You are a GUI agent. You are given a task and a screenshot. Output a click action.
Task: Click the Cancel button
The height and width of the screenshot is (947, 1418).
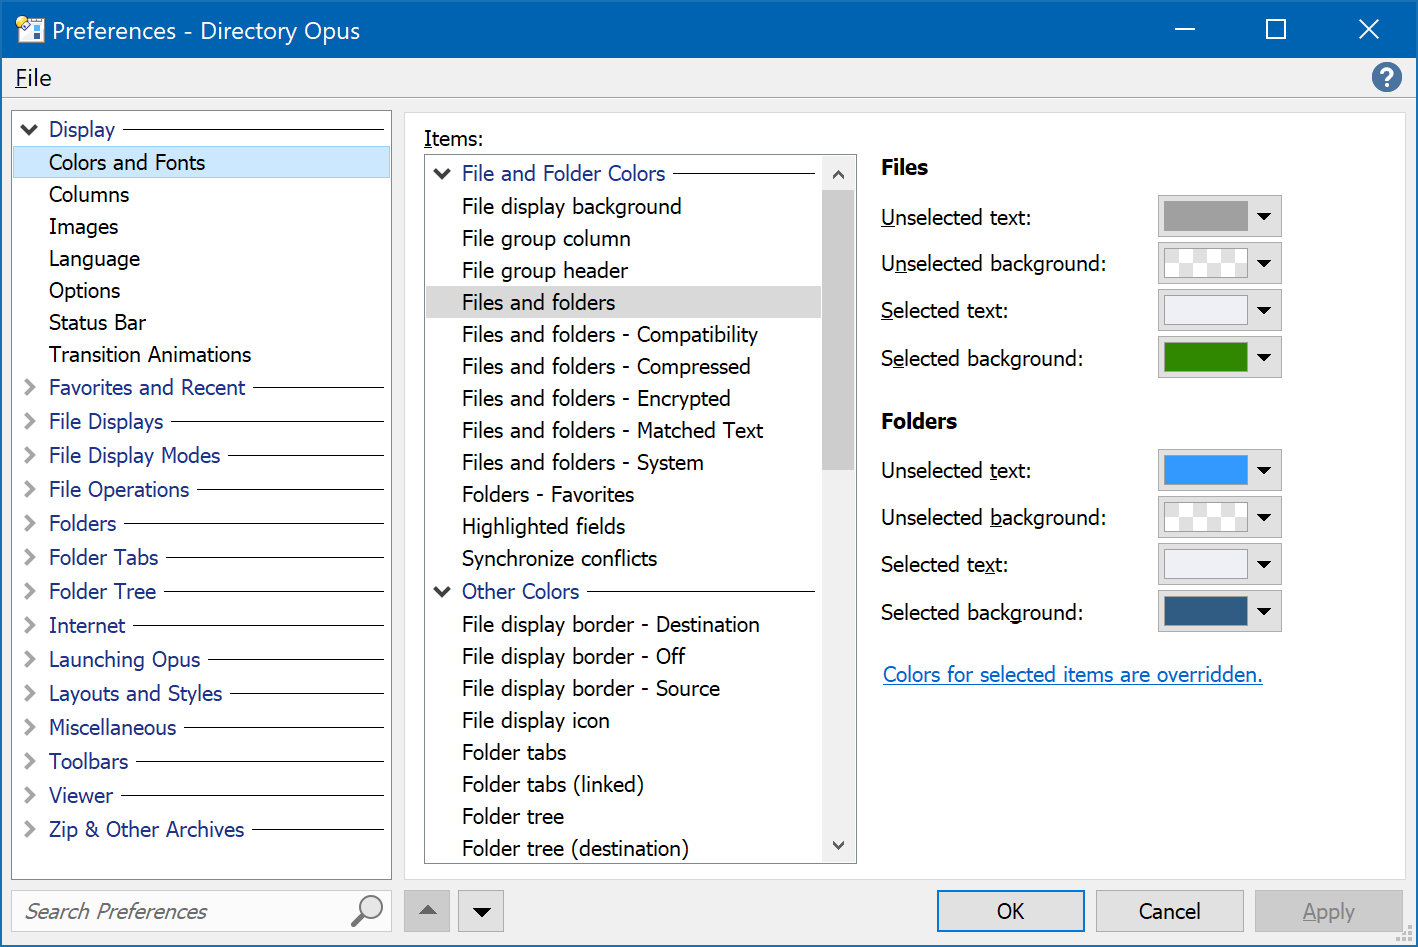(1169, 911)
